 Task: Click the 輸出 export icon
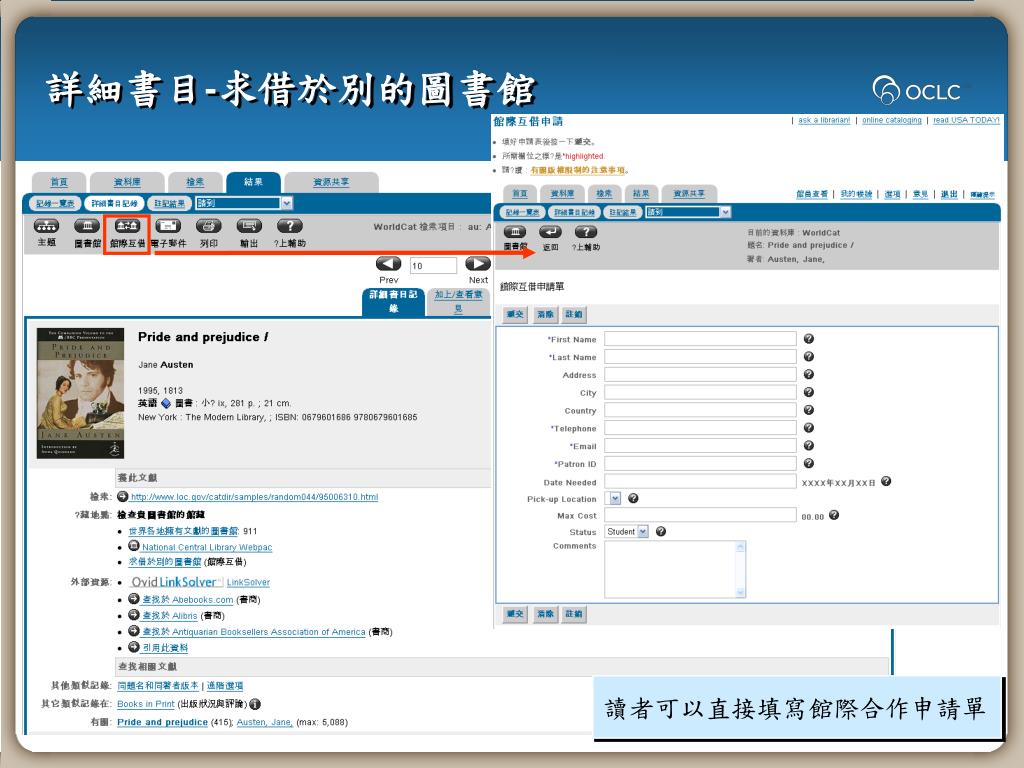click(x=248, y=226)
